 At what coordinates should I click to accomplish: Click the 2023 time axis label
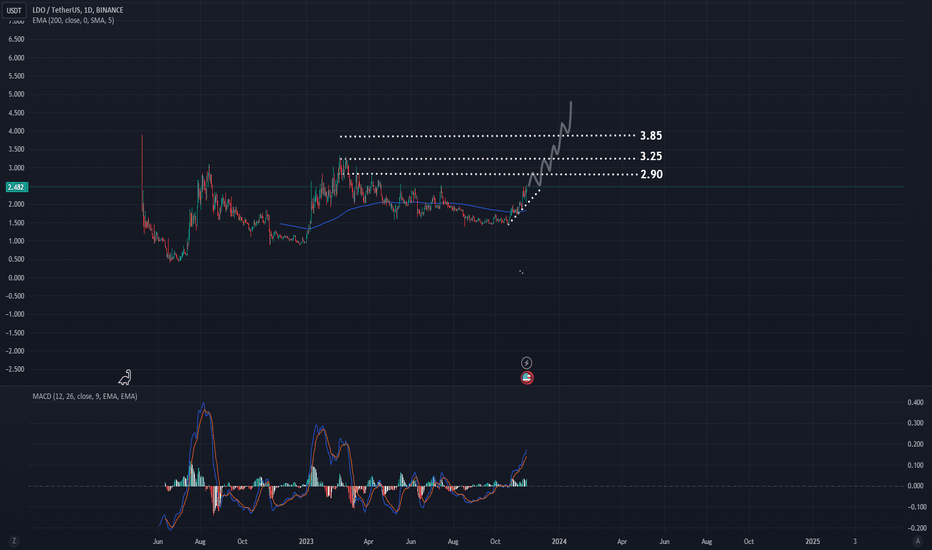pos(306,542)
